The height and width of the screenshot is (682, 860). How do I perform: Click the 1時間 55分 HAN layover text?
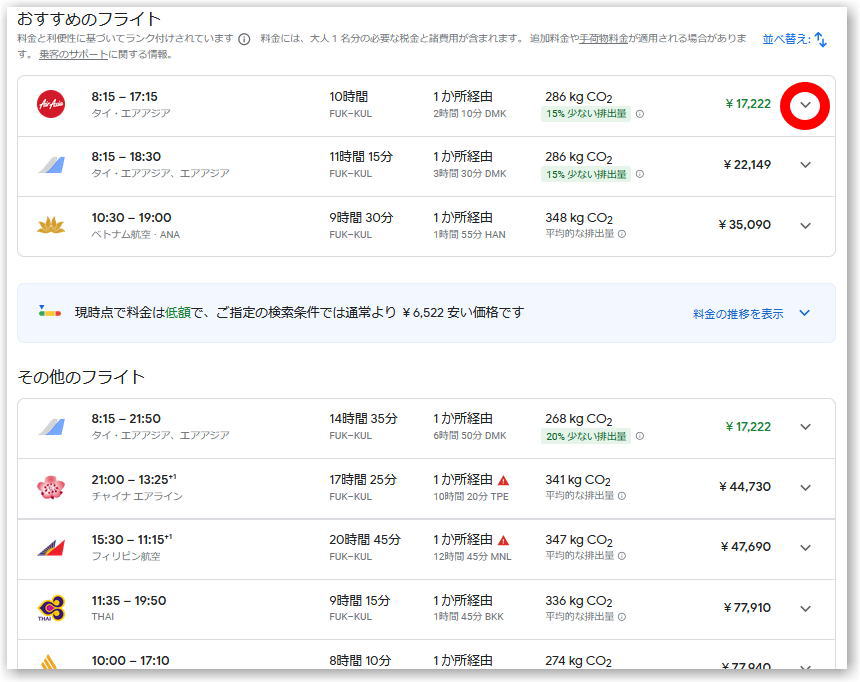click(469, 234)
